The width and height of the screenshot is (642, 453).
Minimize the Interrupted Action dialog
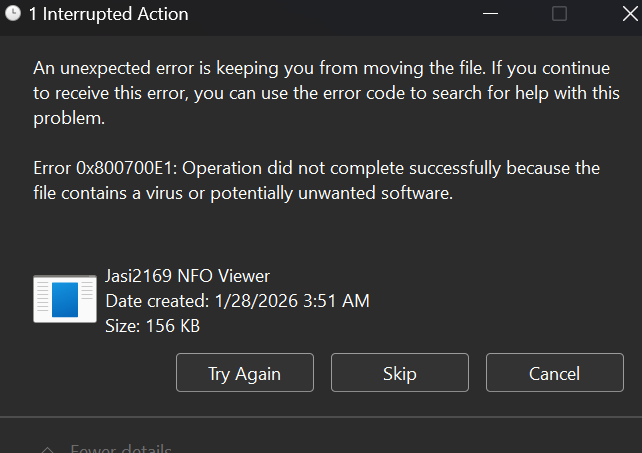492,14
